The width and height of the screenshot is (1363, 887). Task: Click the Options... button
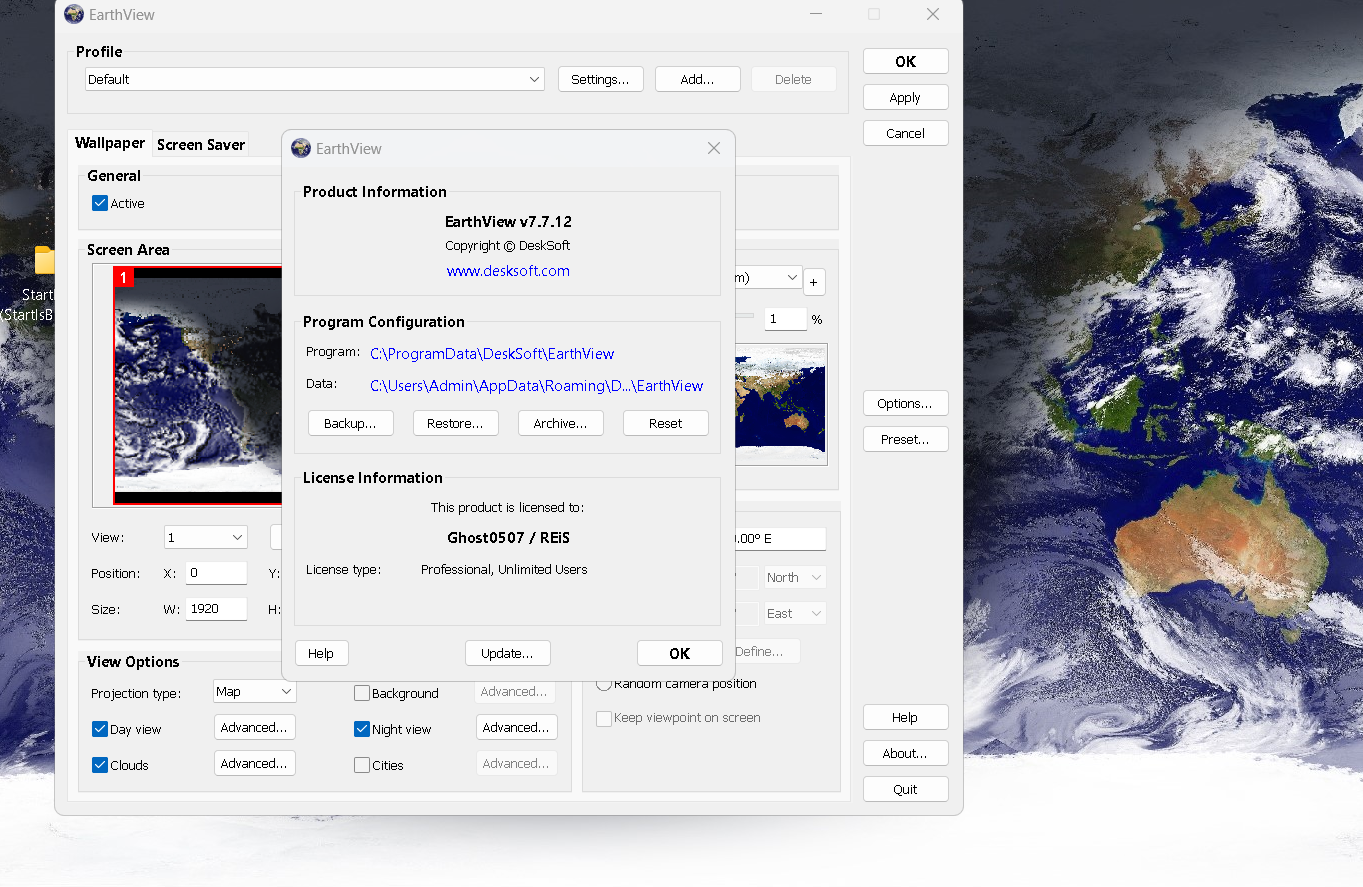[905, 403]
